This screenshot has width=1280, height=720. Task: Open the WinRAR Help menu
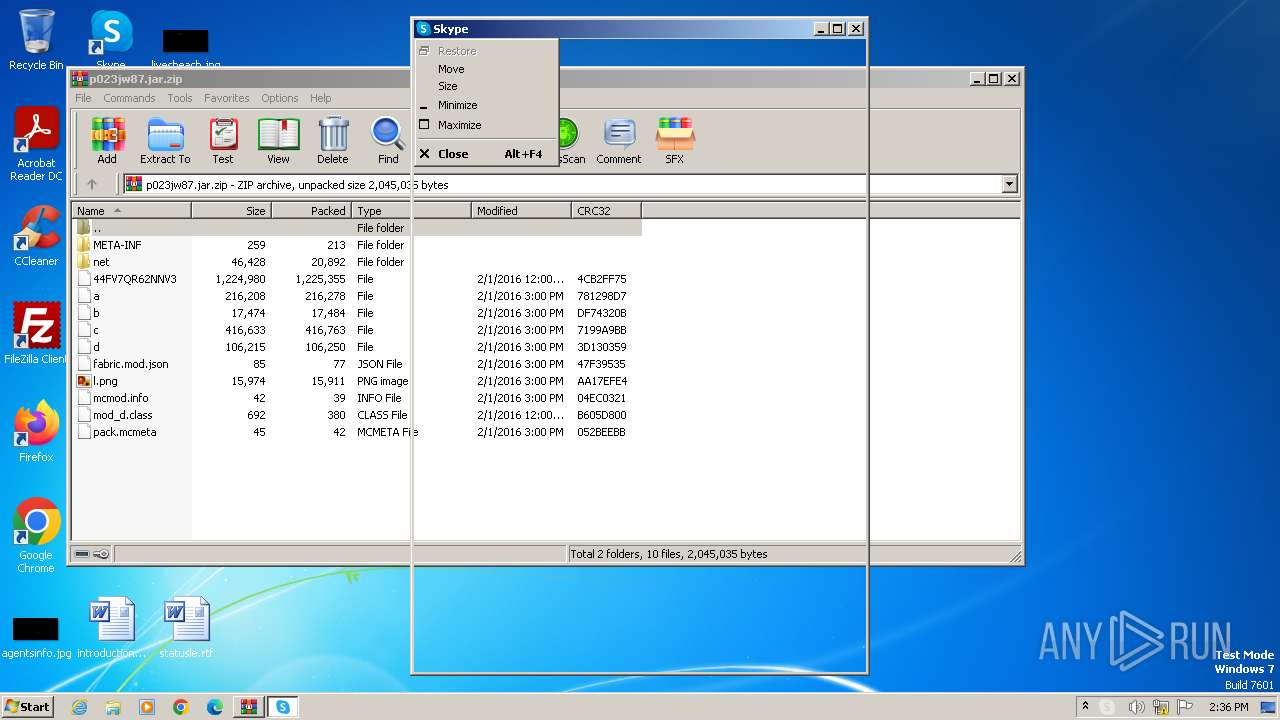tap(320, 98)
